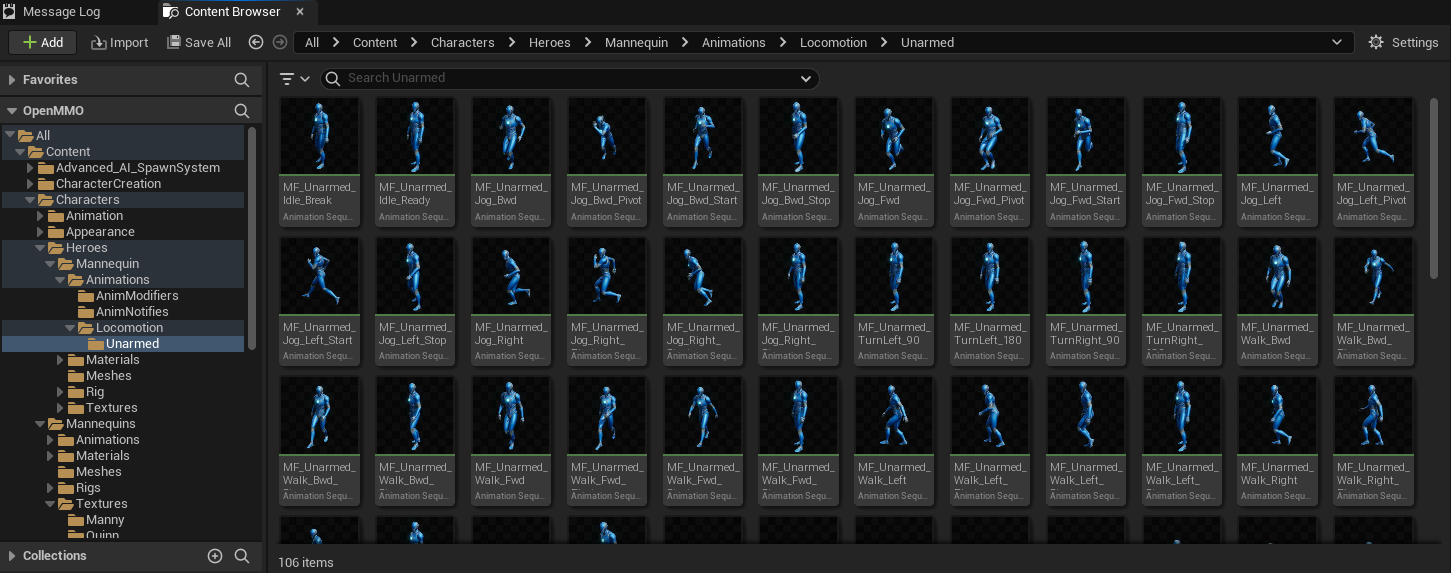Open the path history dropdown arrow

click(1337, 42)
